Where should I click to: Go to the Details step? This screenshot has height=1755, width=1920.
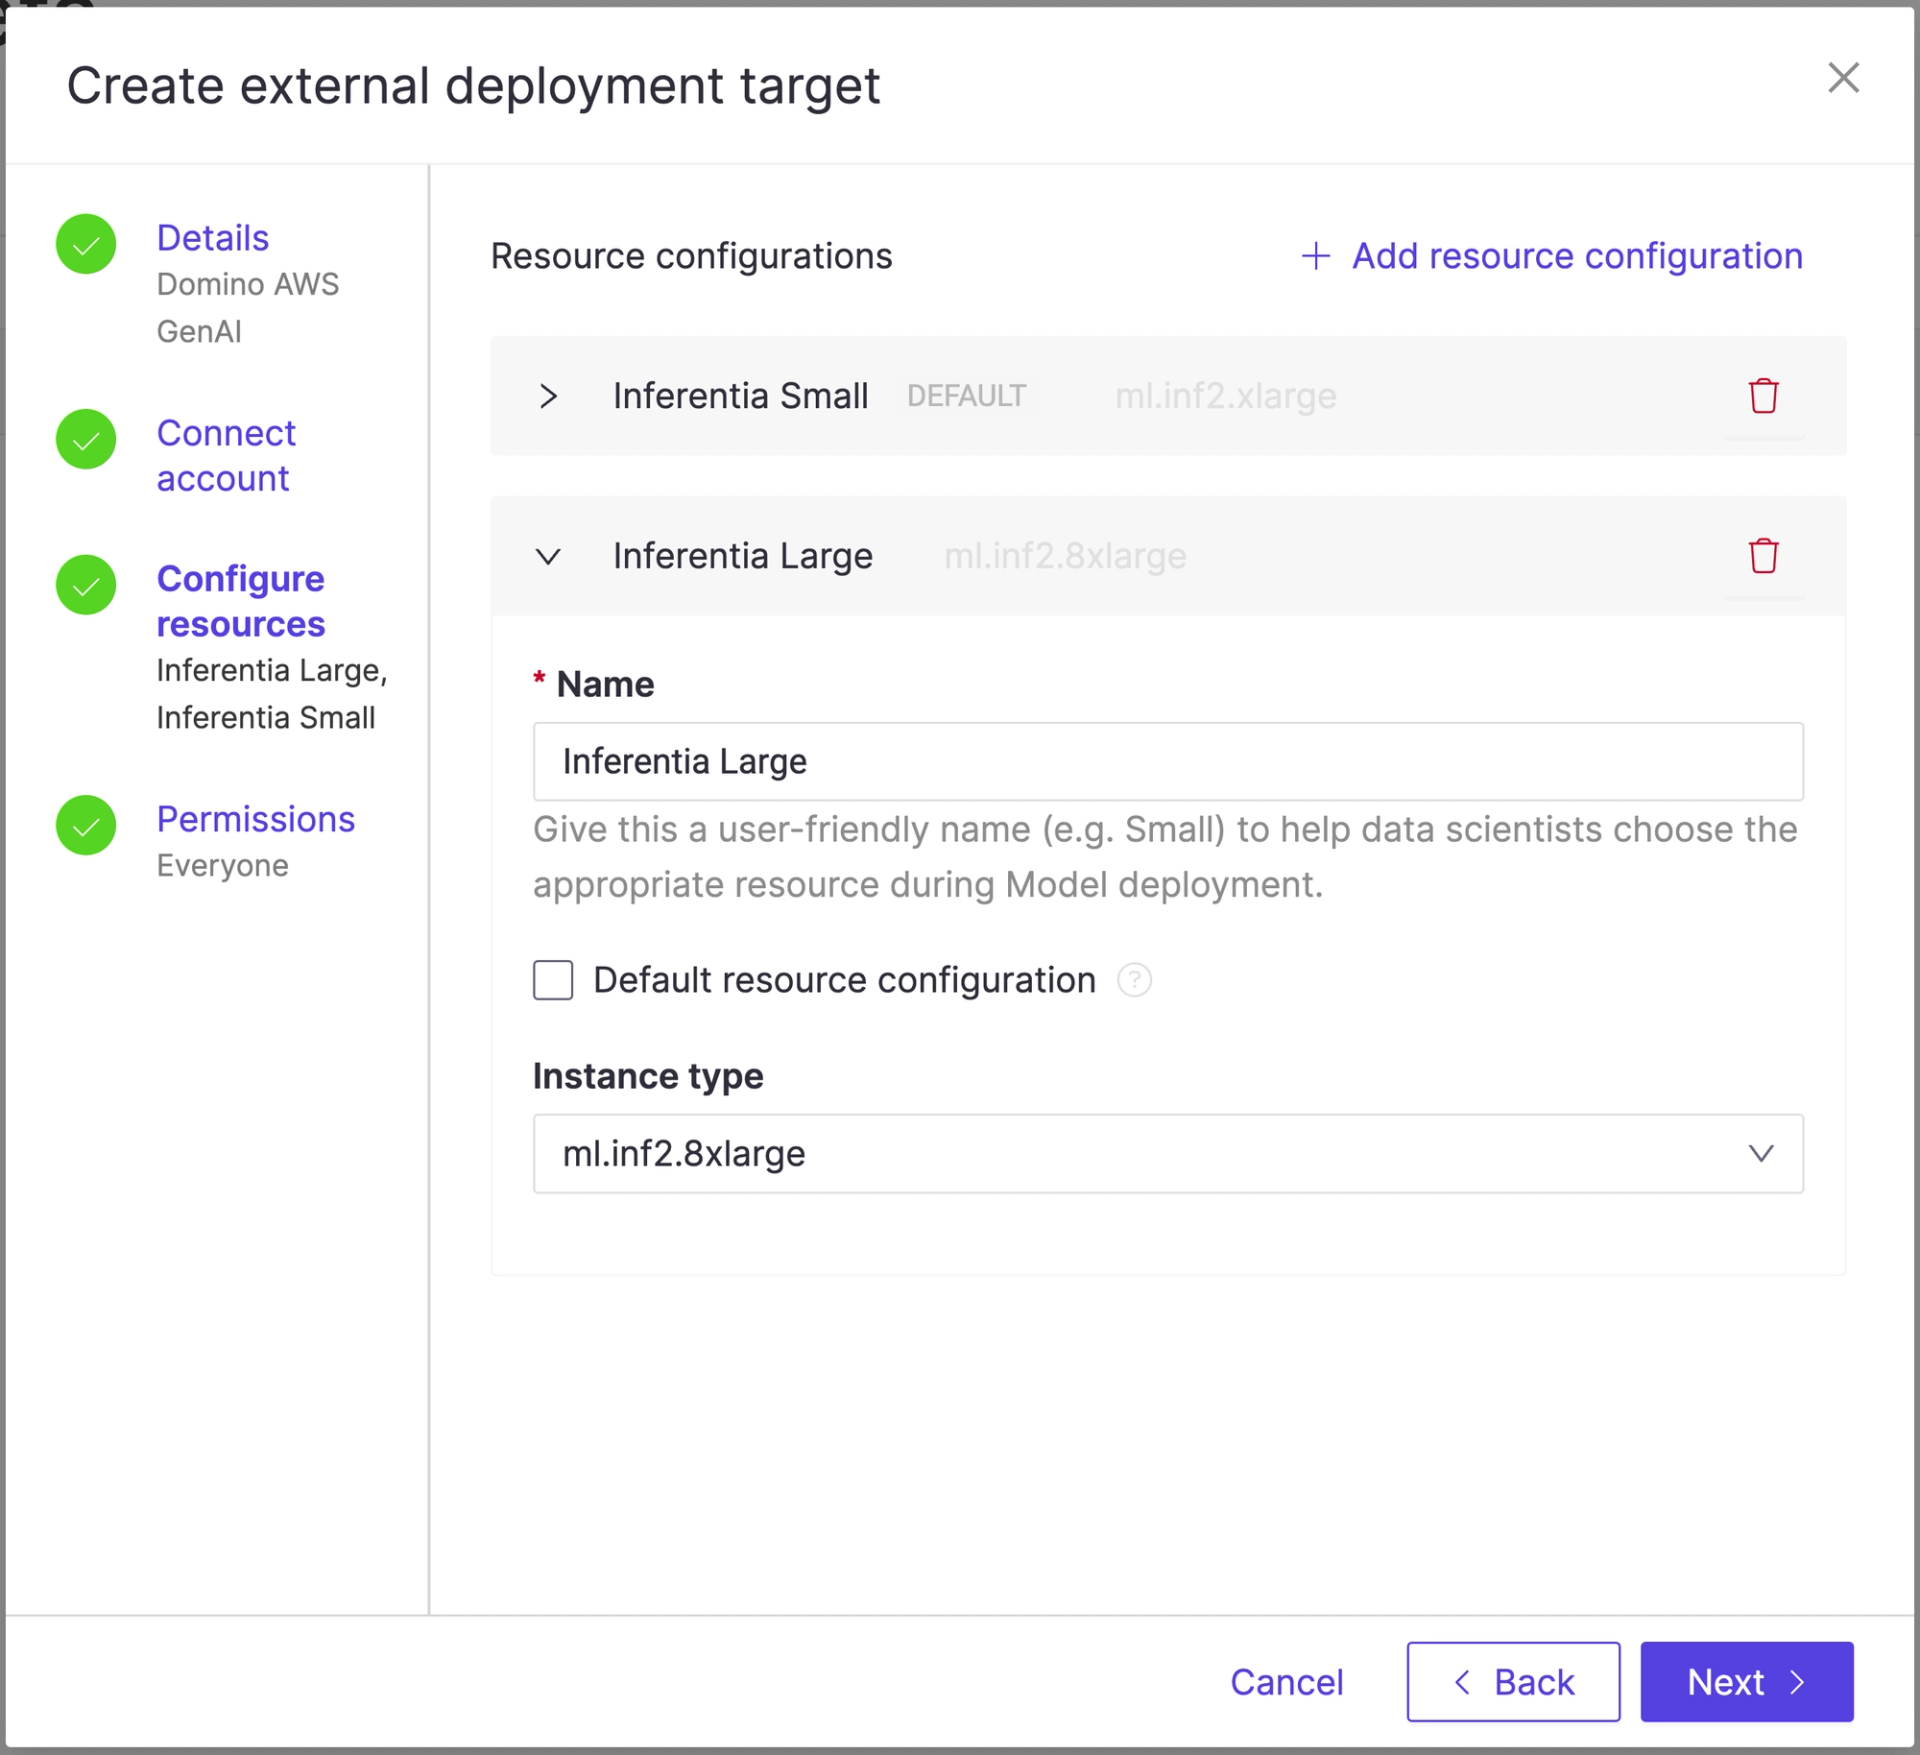point(213,238)
